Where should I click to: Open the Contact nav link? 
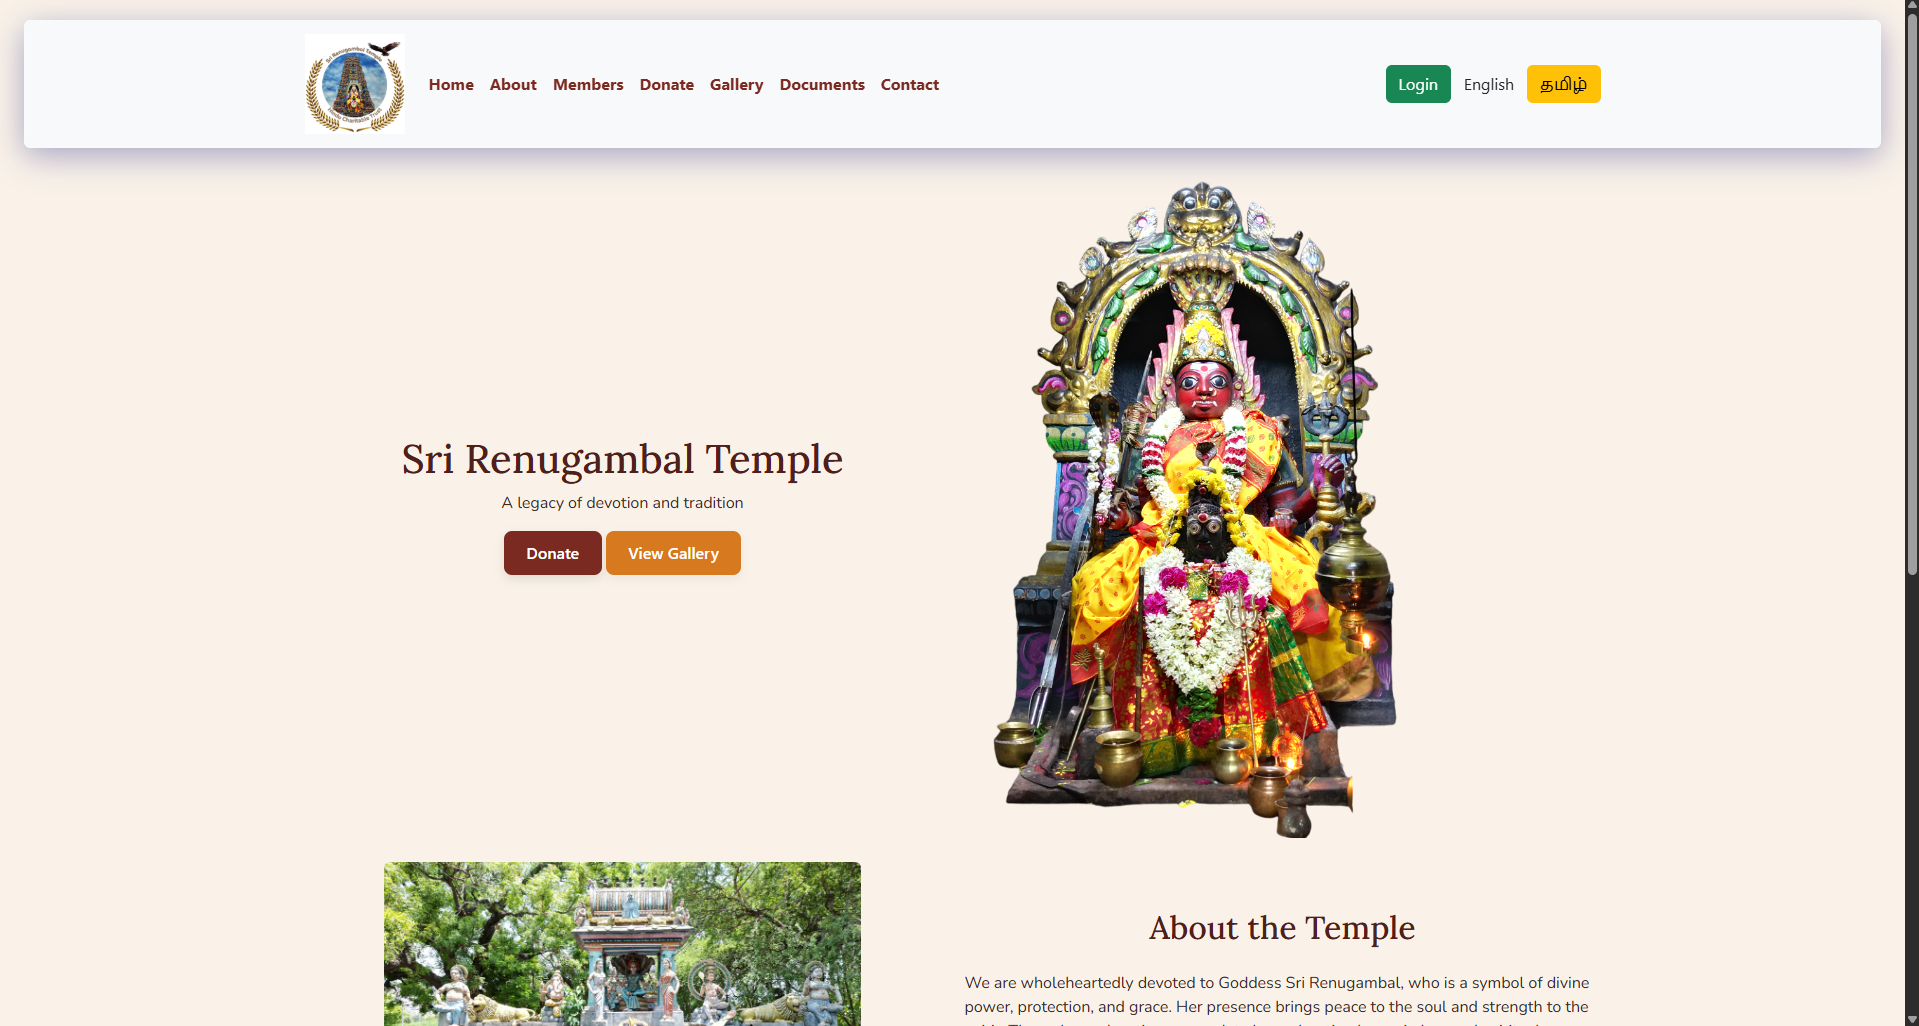click(909, 85)
